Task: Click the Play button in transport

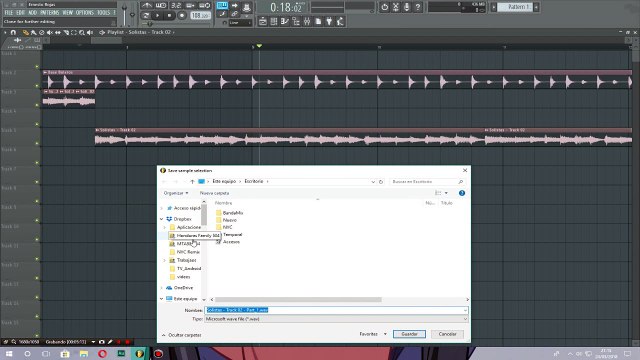Action: pyautogui.click(x=157, y=16)
